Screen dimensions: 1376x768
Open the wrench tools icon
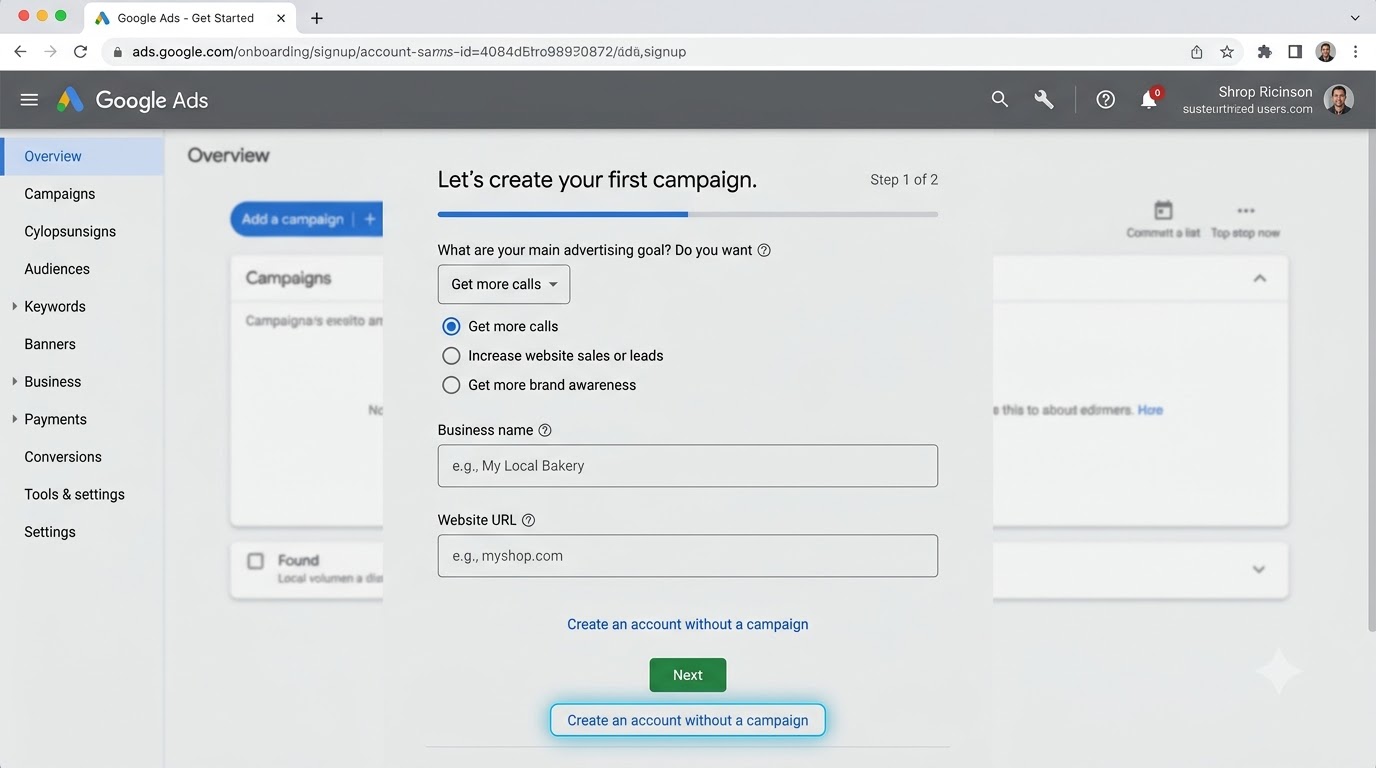(x=1044, y=99)
